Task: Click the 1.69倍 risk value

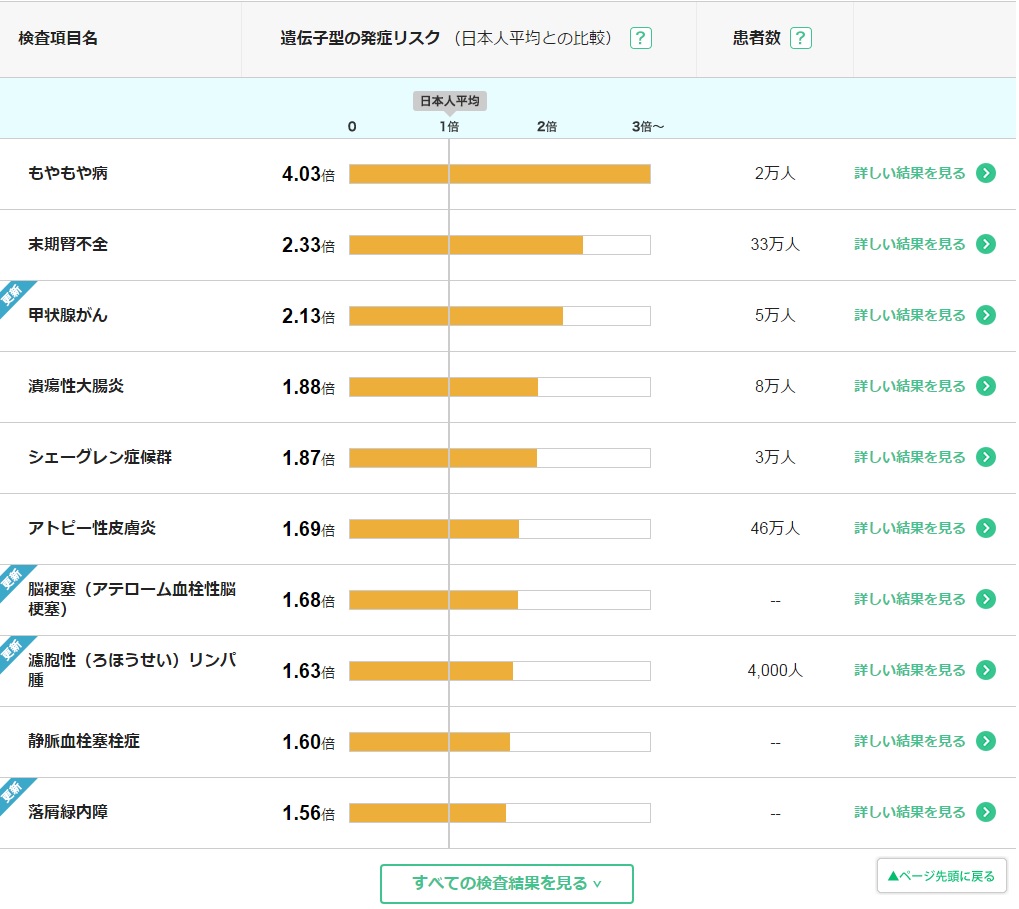Action: (x=309, y=530)
